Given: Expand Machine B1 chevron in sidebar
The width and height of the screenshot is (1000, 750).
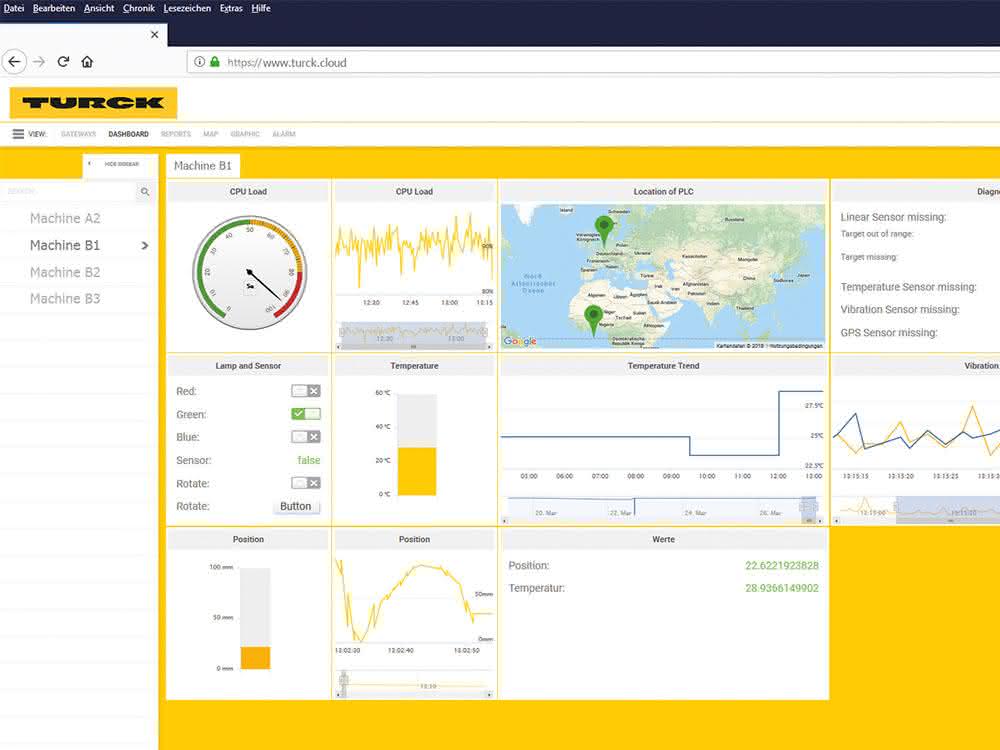Looking at the screenshot, I should (145, 246).
